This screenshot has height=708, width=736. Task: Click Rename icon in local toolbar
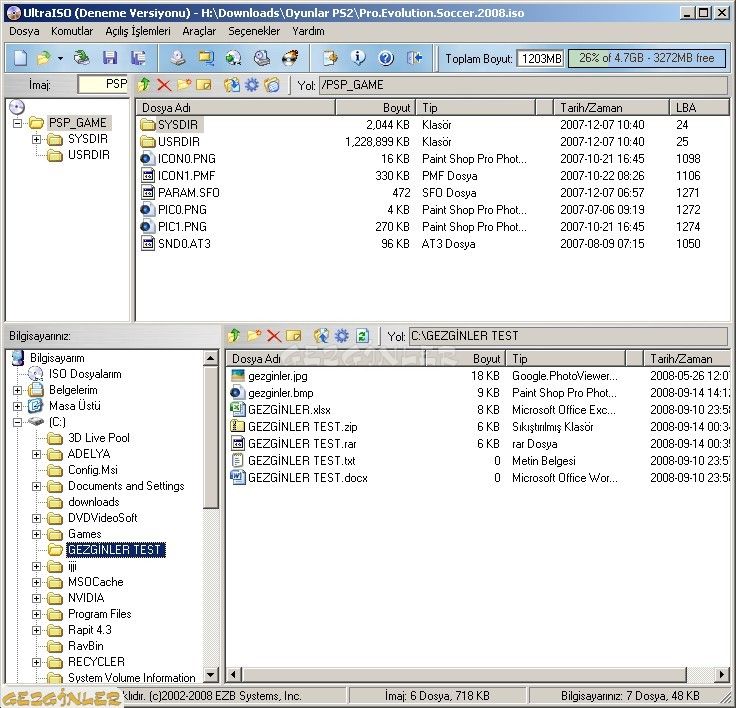pyautogui.click(x=293, y=336)
